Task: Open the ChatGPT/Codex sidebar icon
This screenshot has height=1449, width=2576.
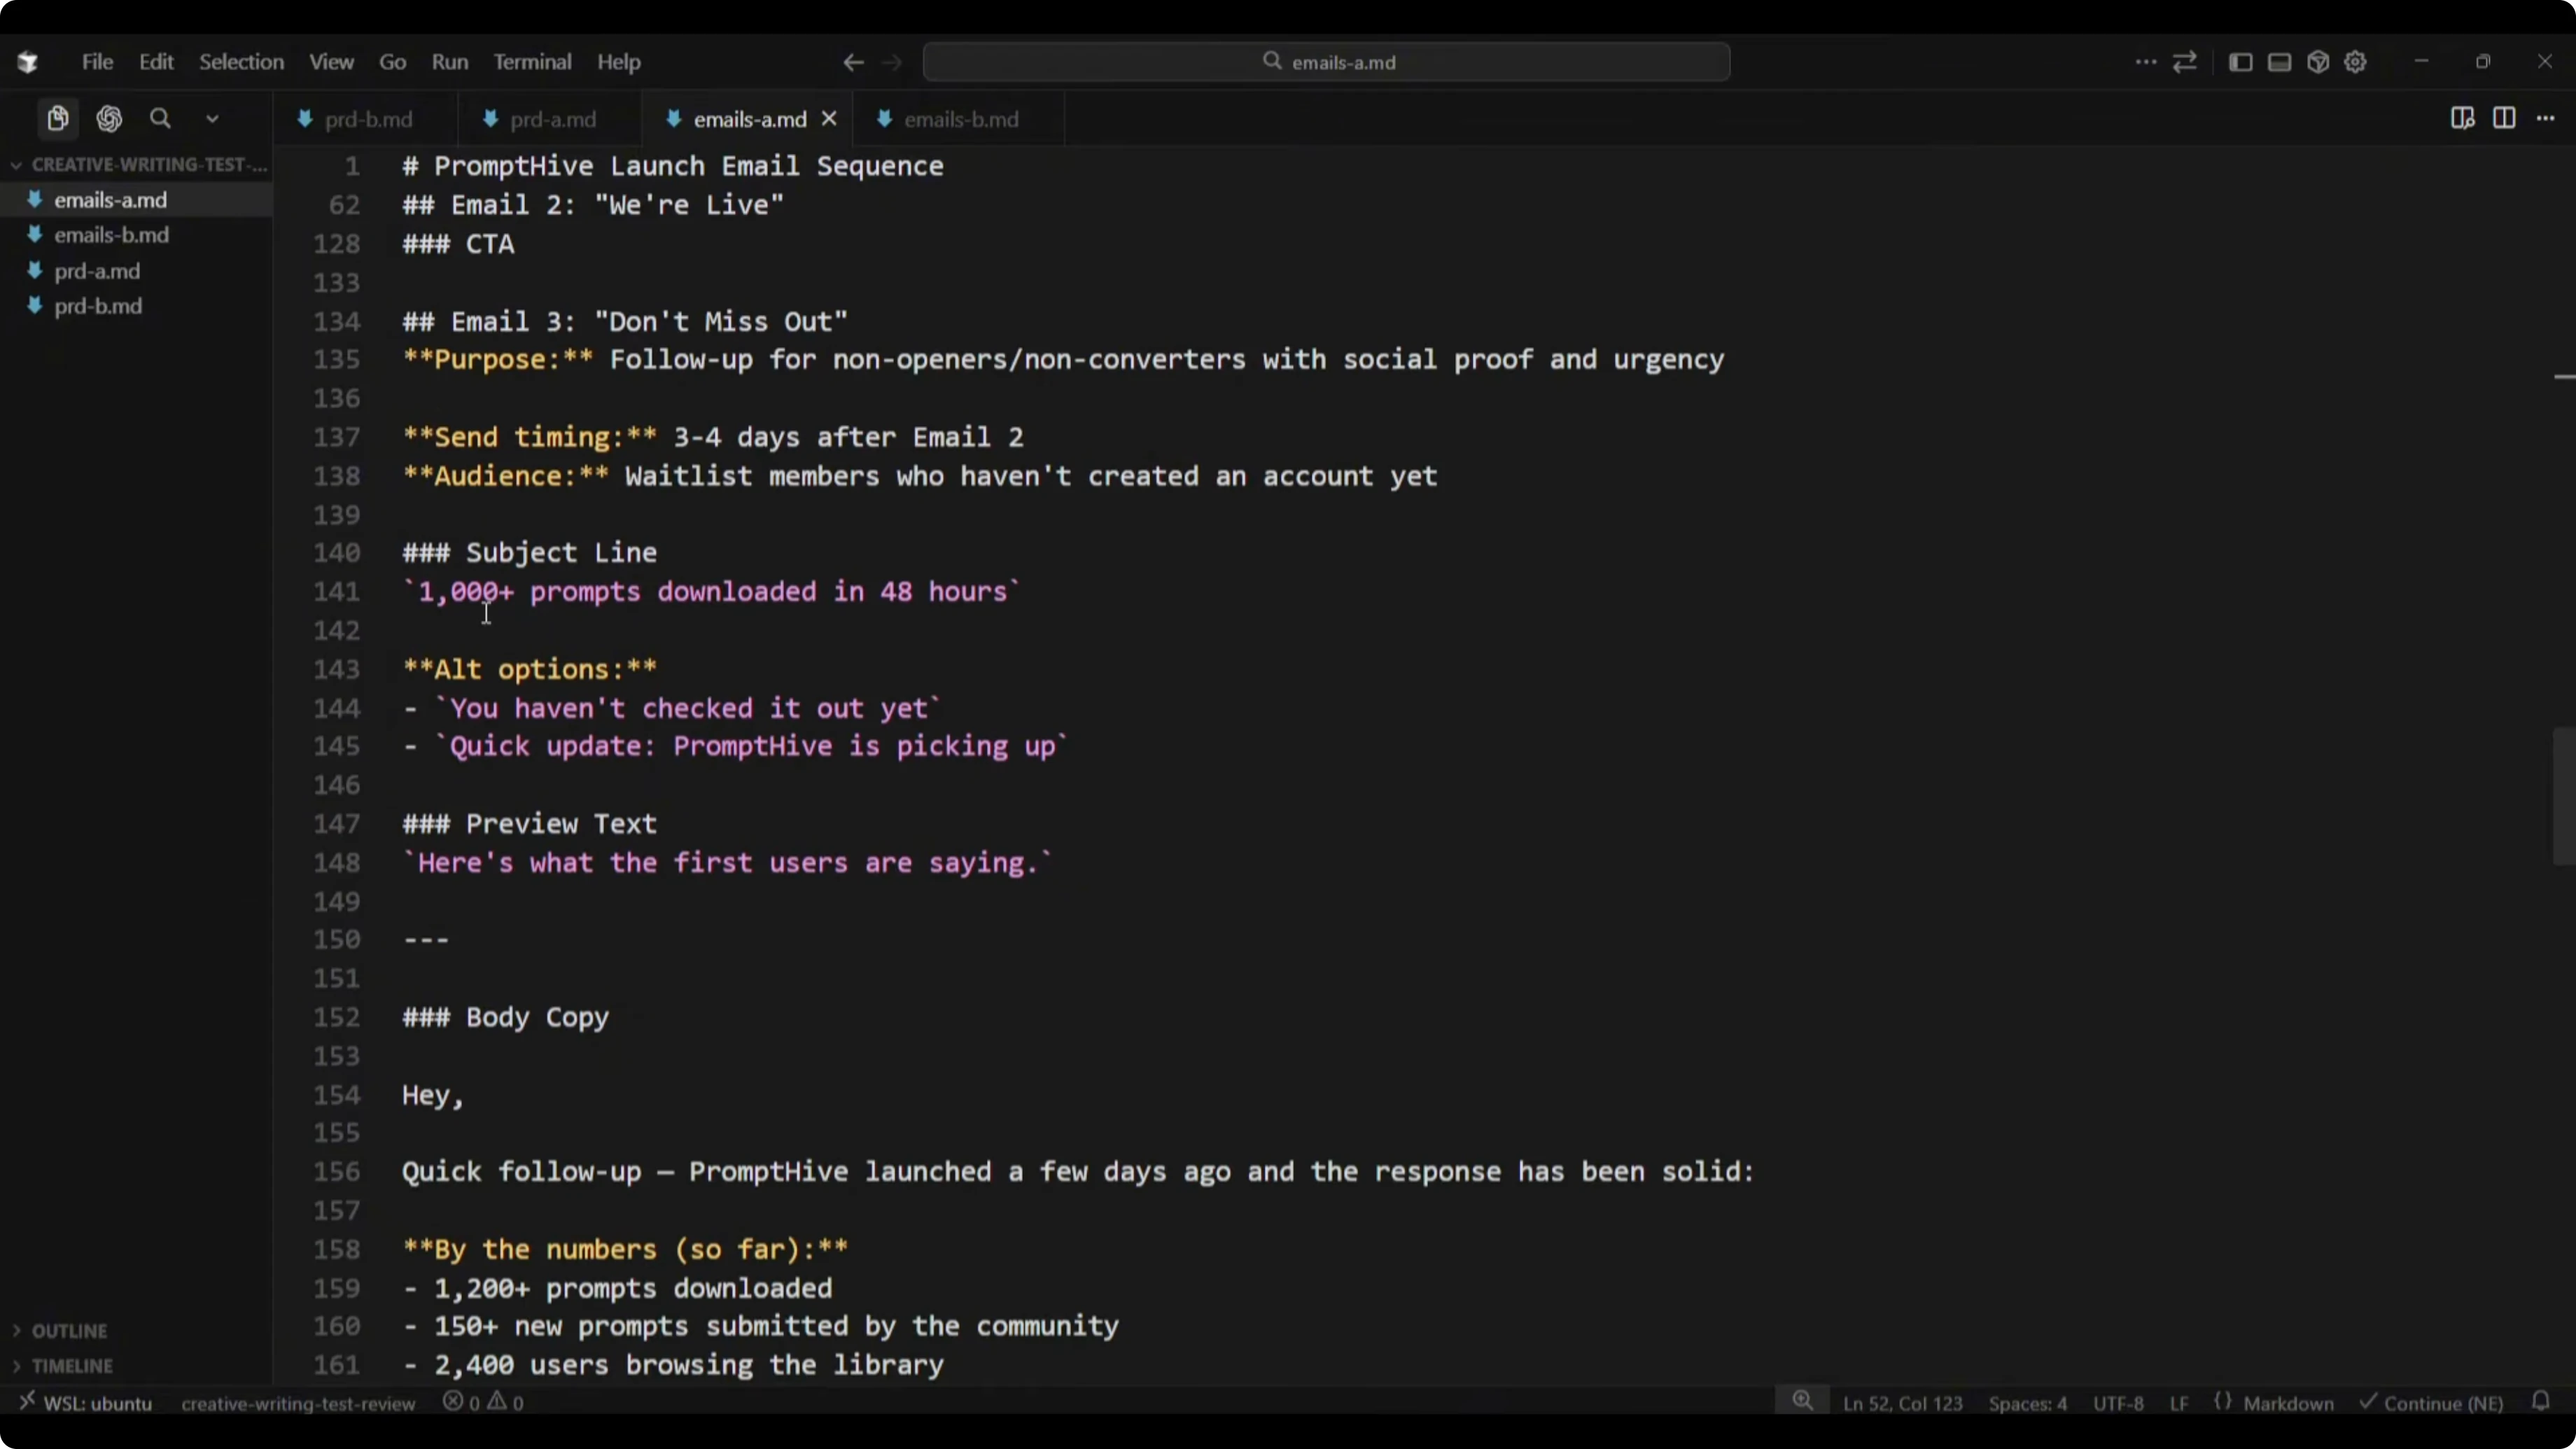Action: coord(109,119)
